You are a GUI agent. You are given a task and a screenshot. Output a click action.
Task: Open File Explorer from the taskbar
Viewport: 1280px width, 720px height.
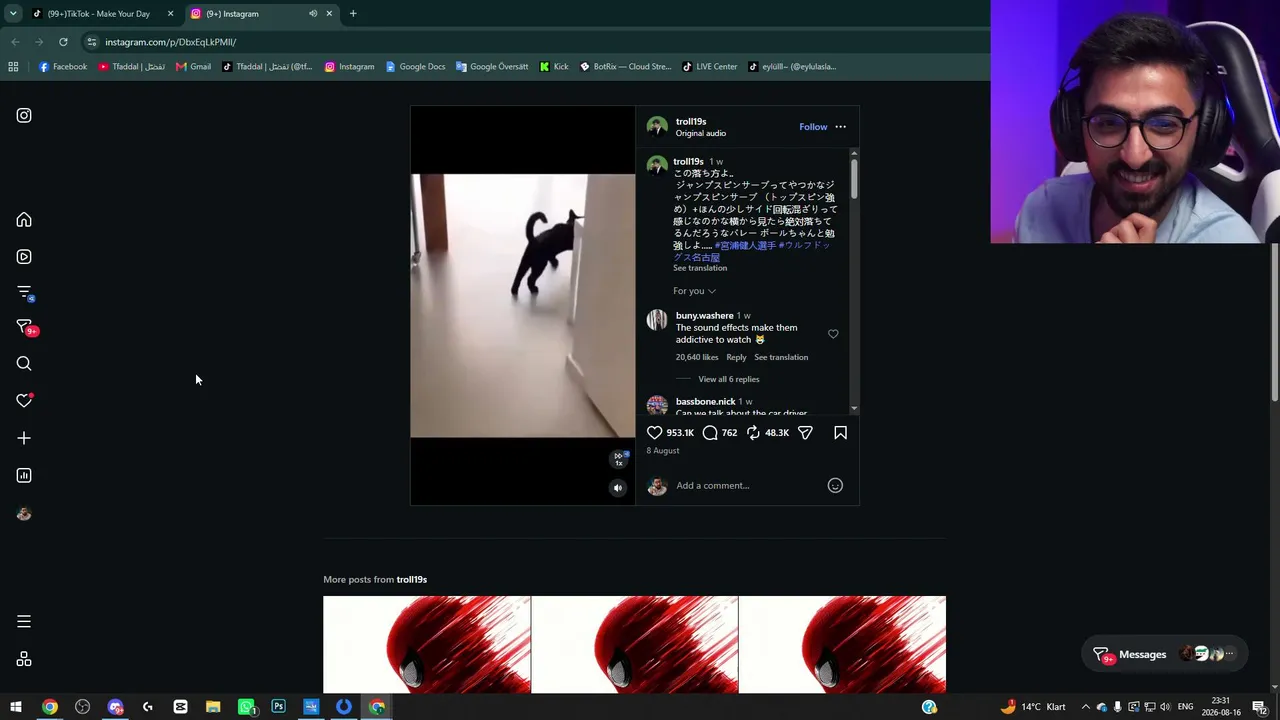[x=213, y=707]
